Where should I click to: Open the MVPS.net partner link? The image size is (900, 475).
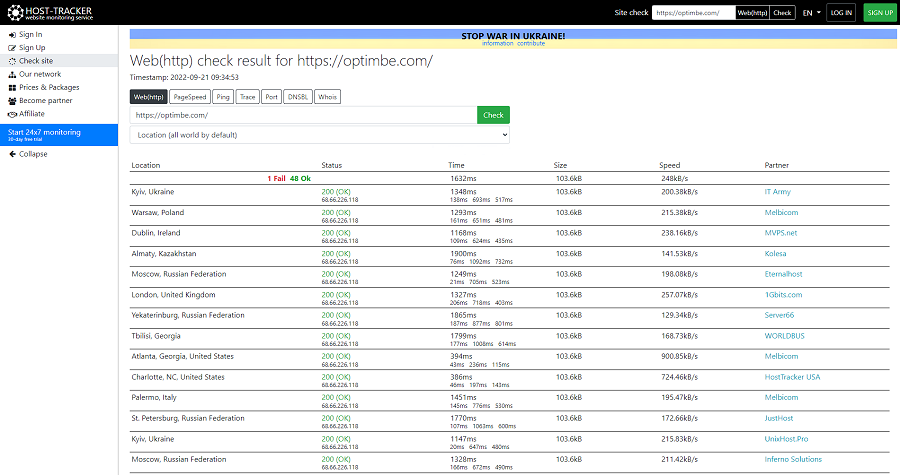click(x=781, y=233)
